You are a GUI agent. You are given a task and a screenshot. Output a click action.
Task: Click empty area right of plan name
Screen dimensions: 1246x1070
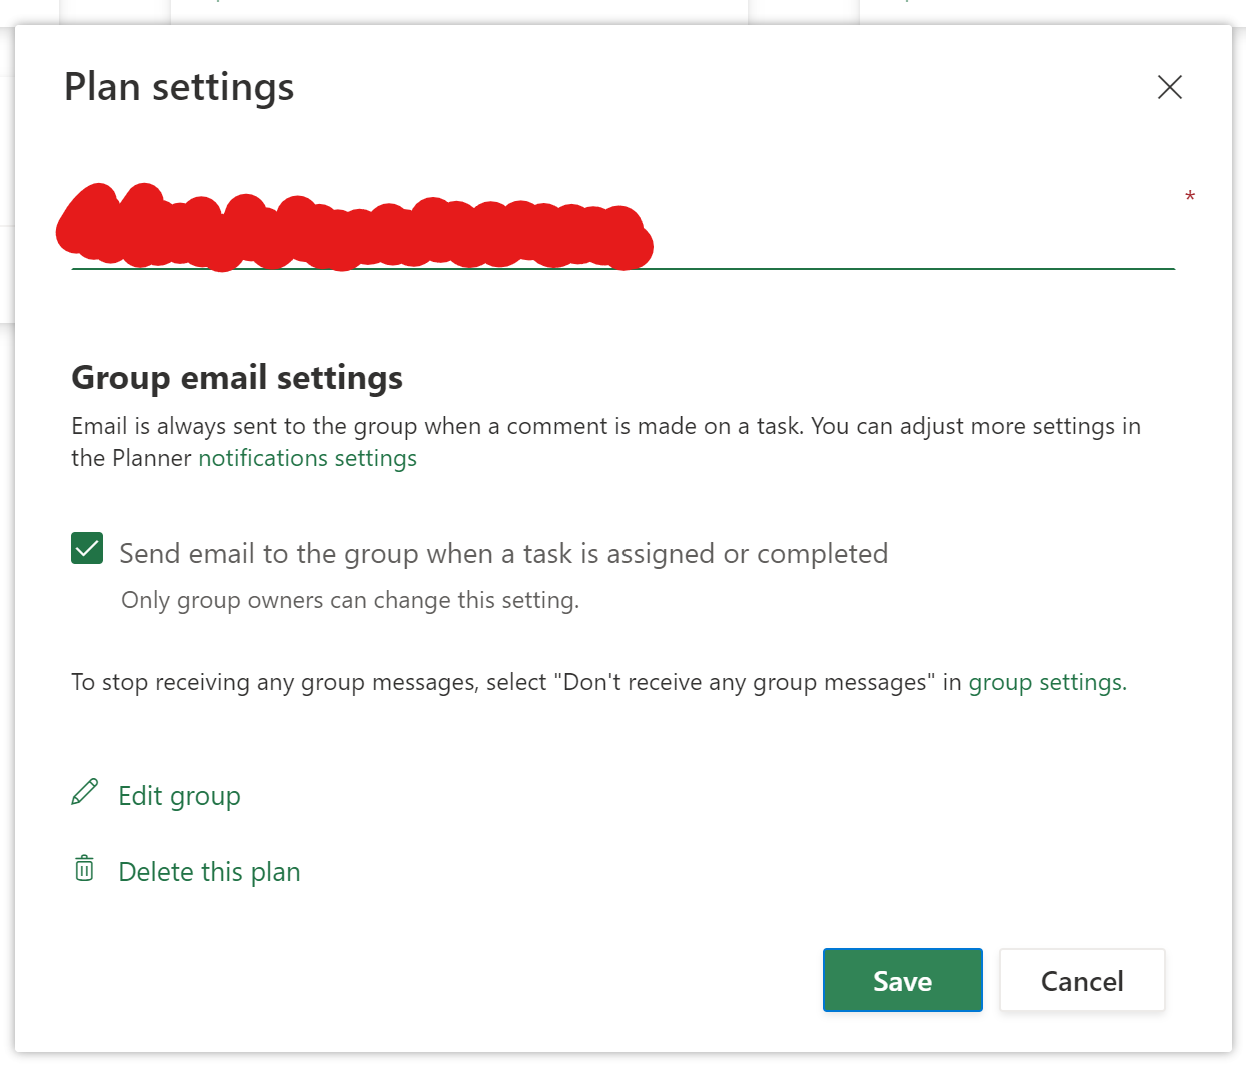pyautogui.click(x=910, y=230)
